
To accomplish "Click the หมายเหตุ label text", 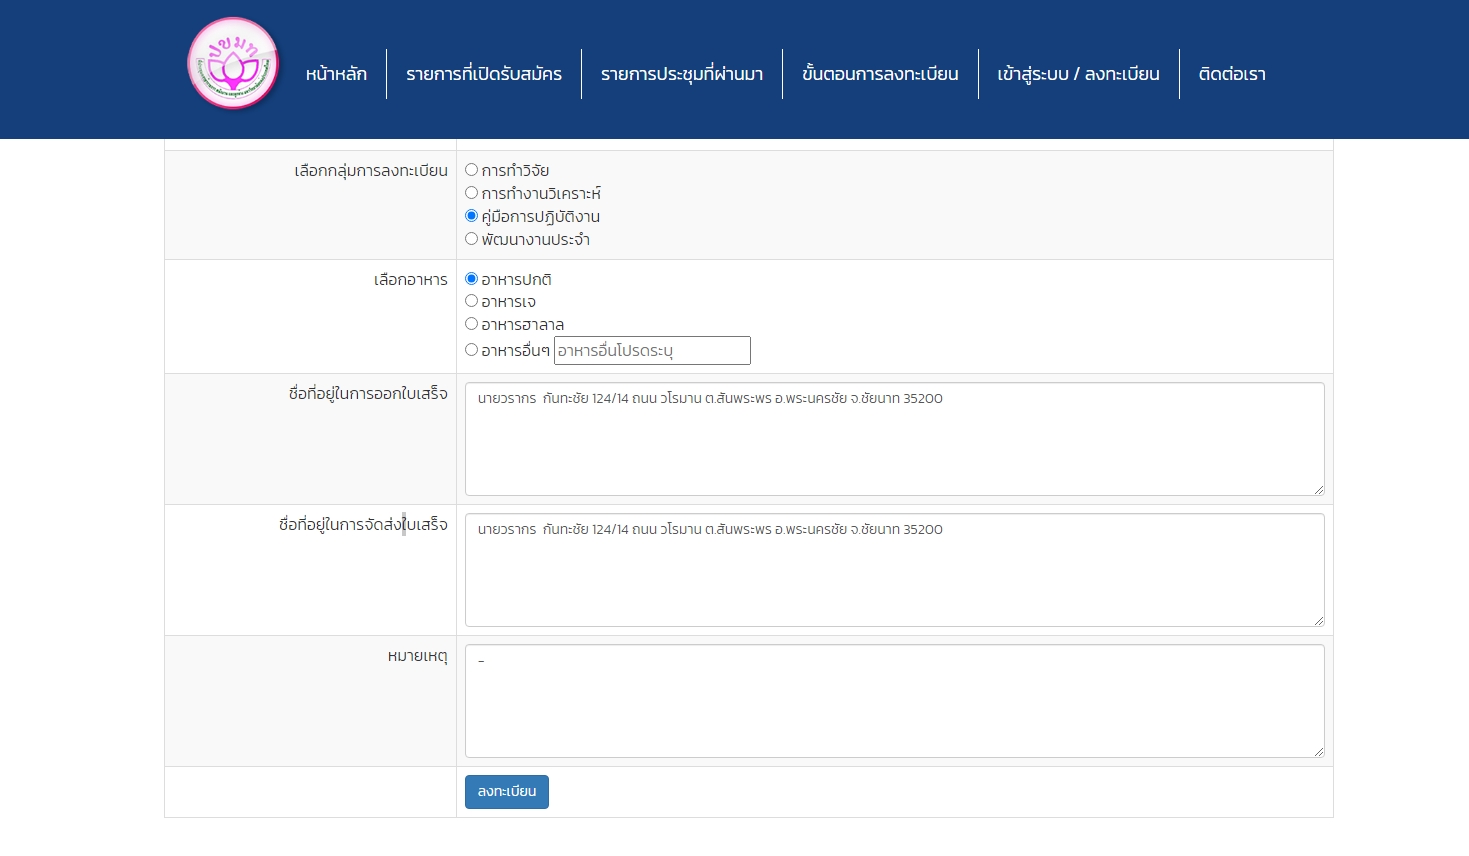I will coord(418,657).
